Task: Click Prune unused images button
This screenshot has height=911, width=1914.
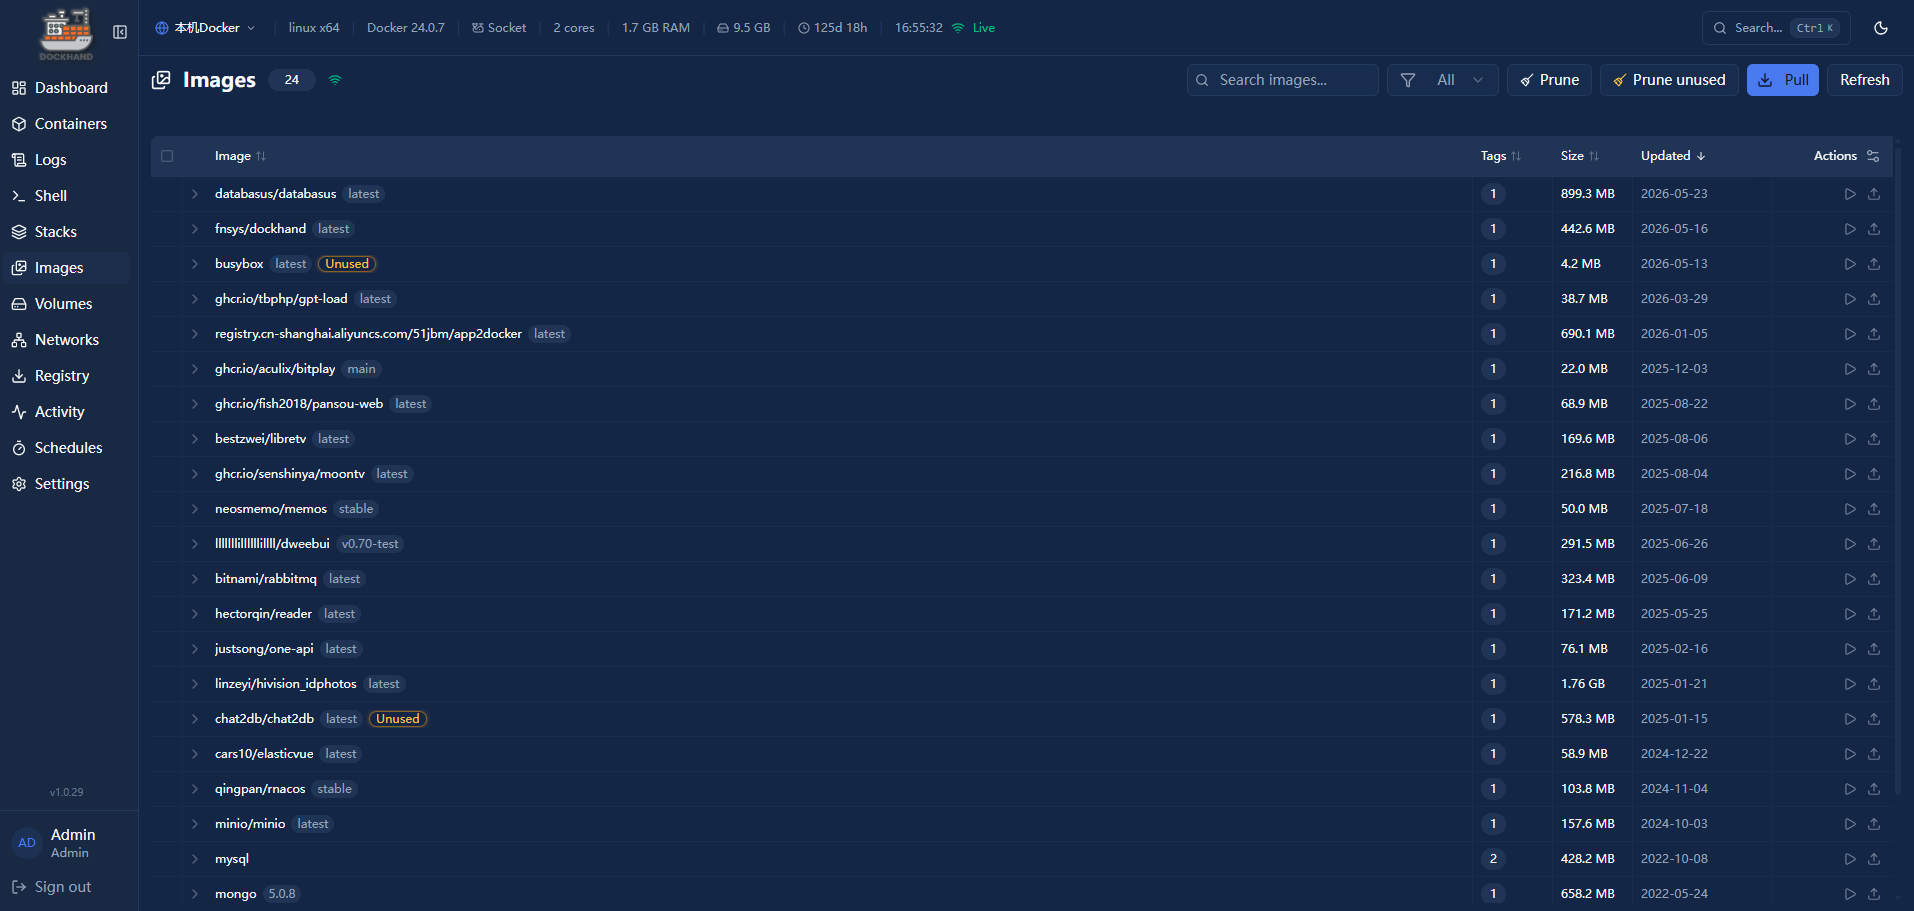Action: point(1669,80)
